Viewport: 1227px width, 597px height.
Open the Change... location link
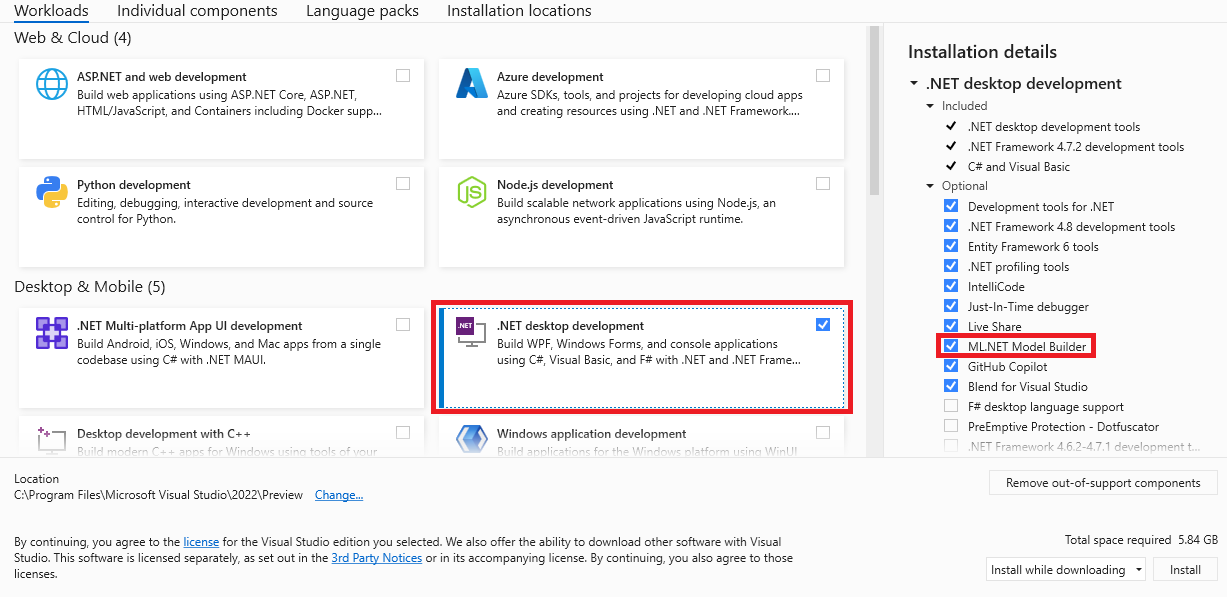coord(338,495)
